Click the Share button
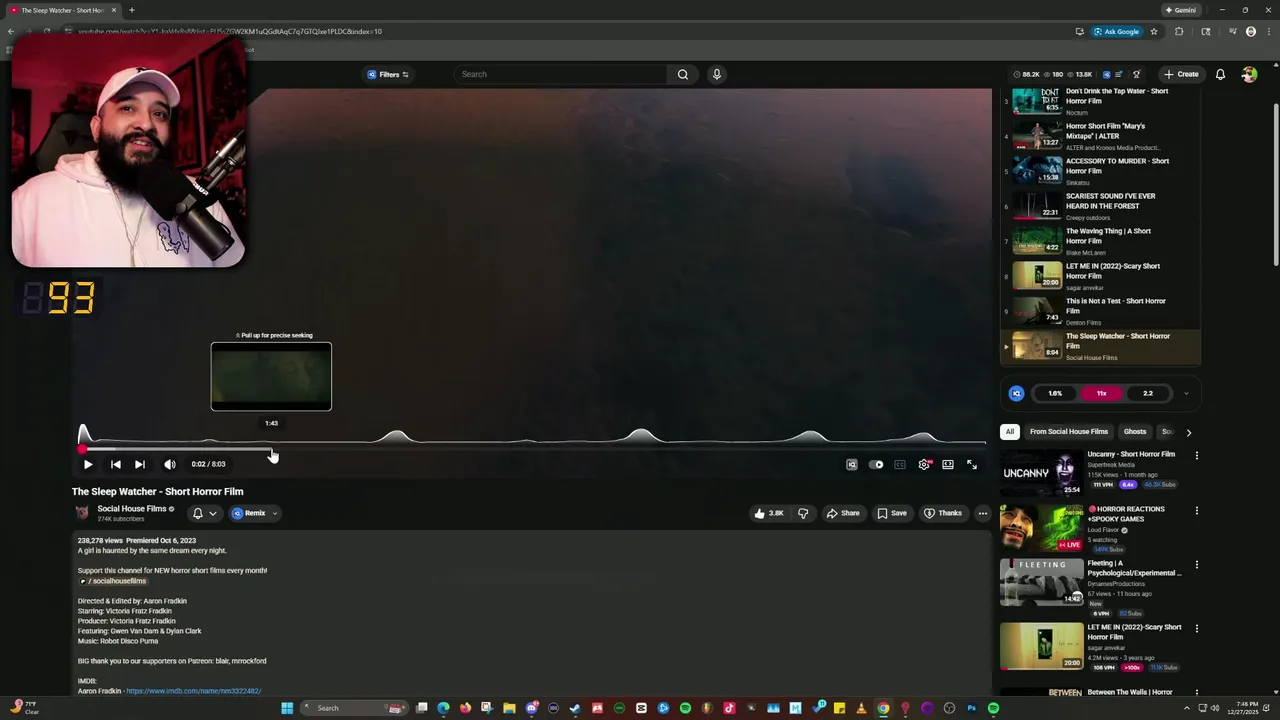This screenshot has height=720, width=1280. point(842,513)
